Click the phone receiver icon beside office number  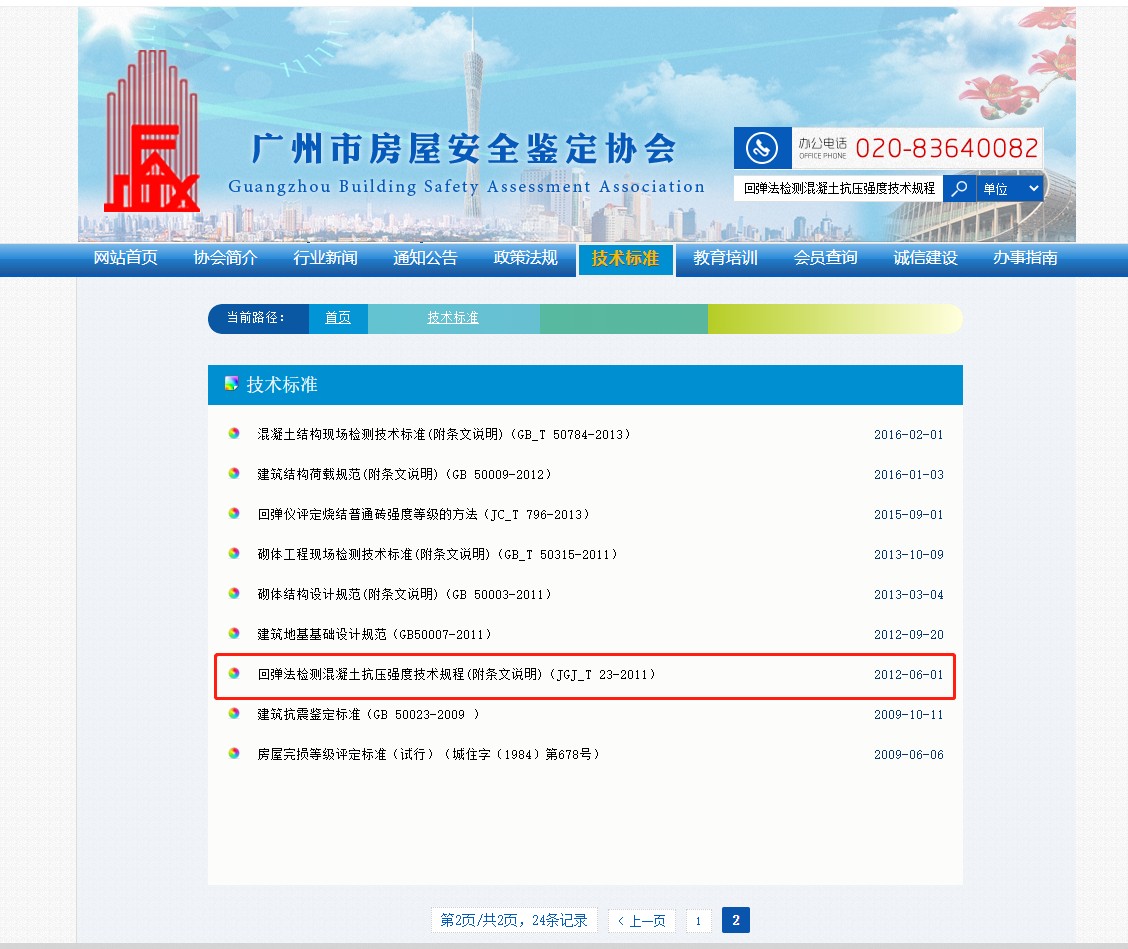(x=762, y=147)
